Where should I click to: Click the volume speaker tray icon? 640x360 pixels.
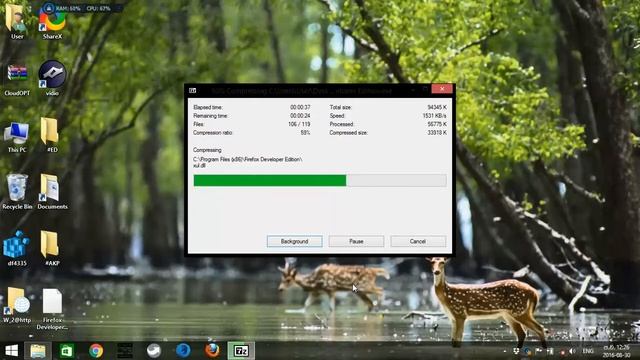pos(572,351)
